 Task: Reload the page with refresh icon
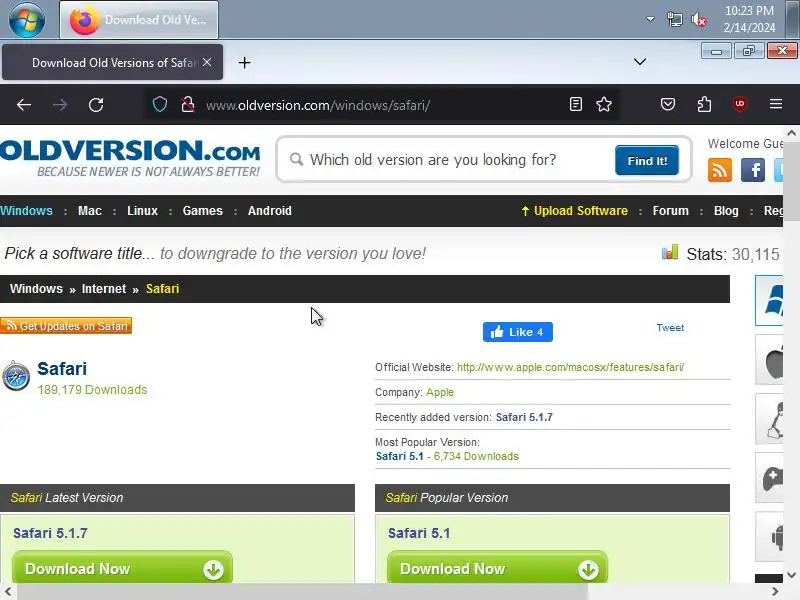(x=96, y=105)
